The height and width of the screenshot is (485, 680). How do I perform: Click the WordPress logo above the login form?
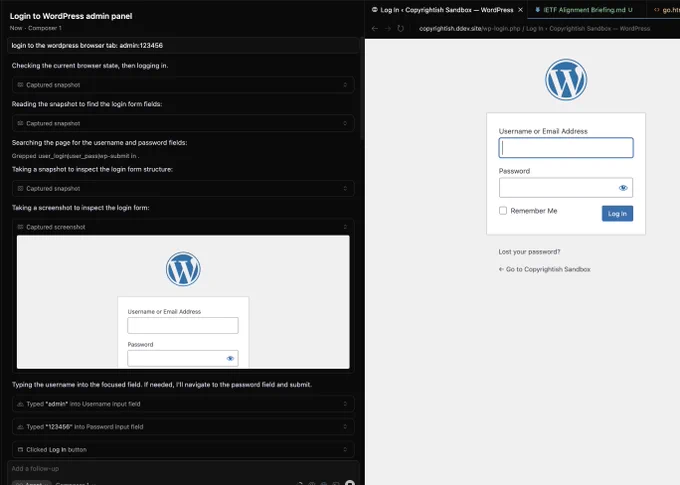click(x=566, y=80)
